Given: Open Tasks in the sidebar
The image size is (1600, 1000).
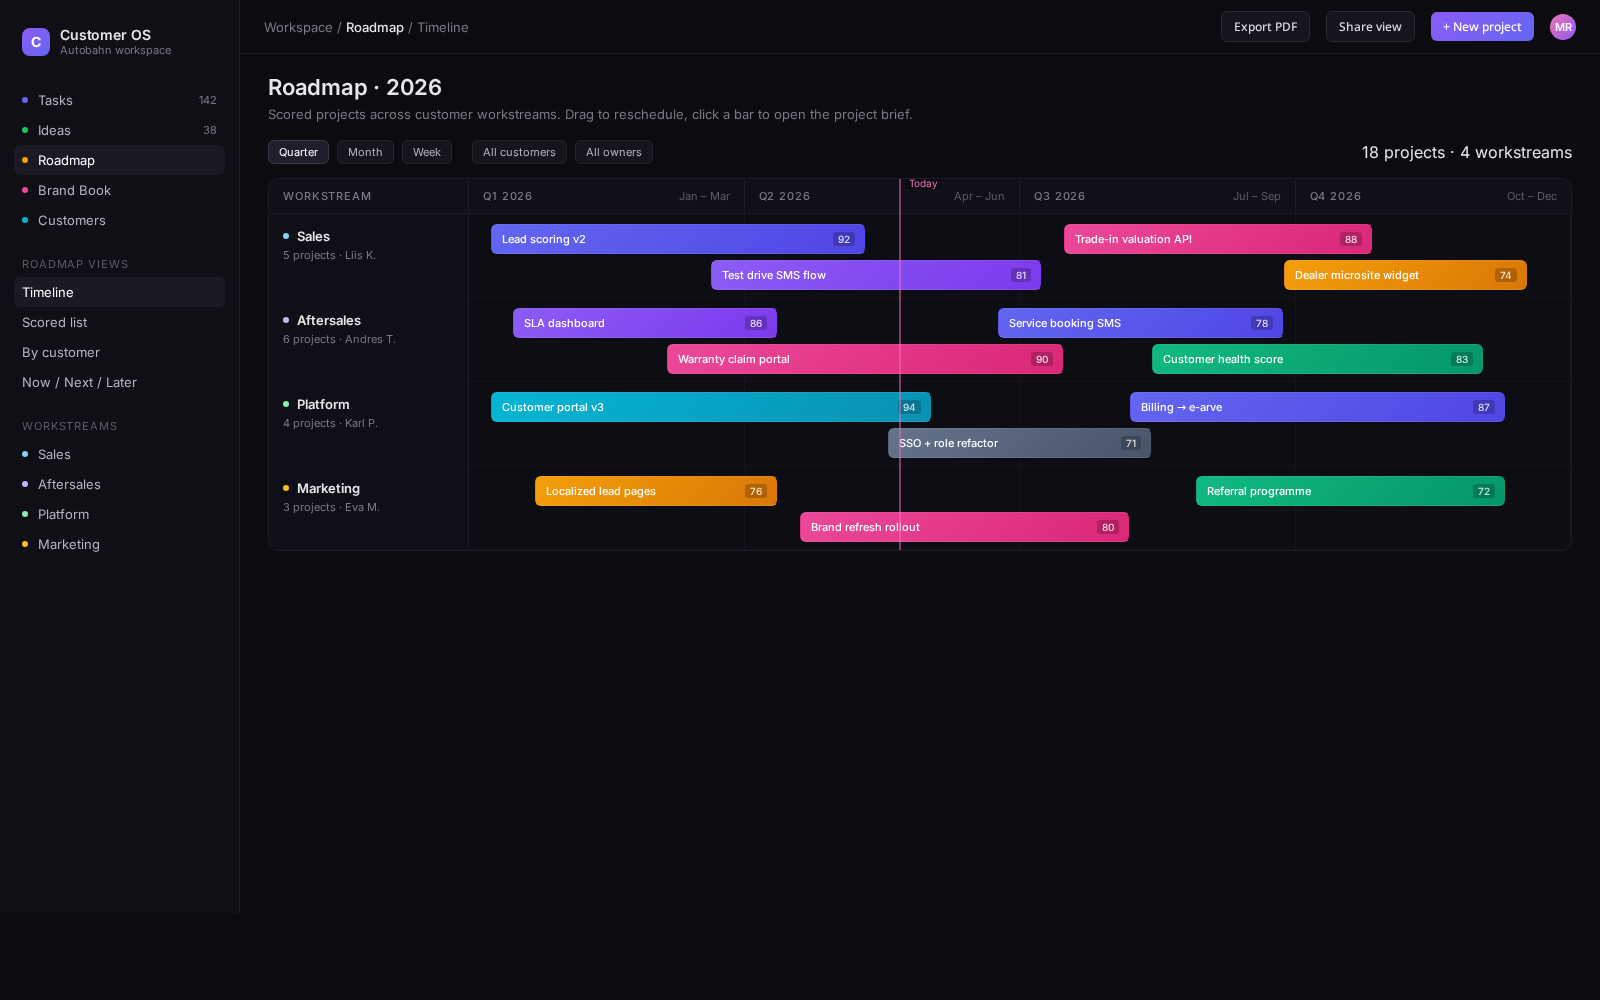Looking at the screenshot, I should point(119,100).
